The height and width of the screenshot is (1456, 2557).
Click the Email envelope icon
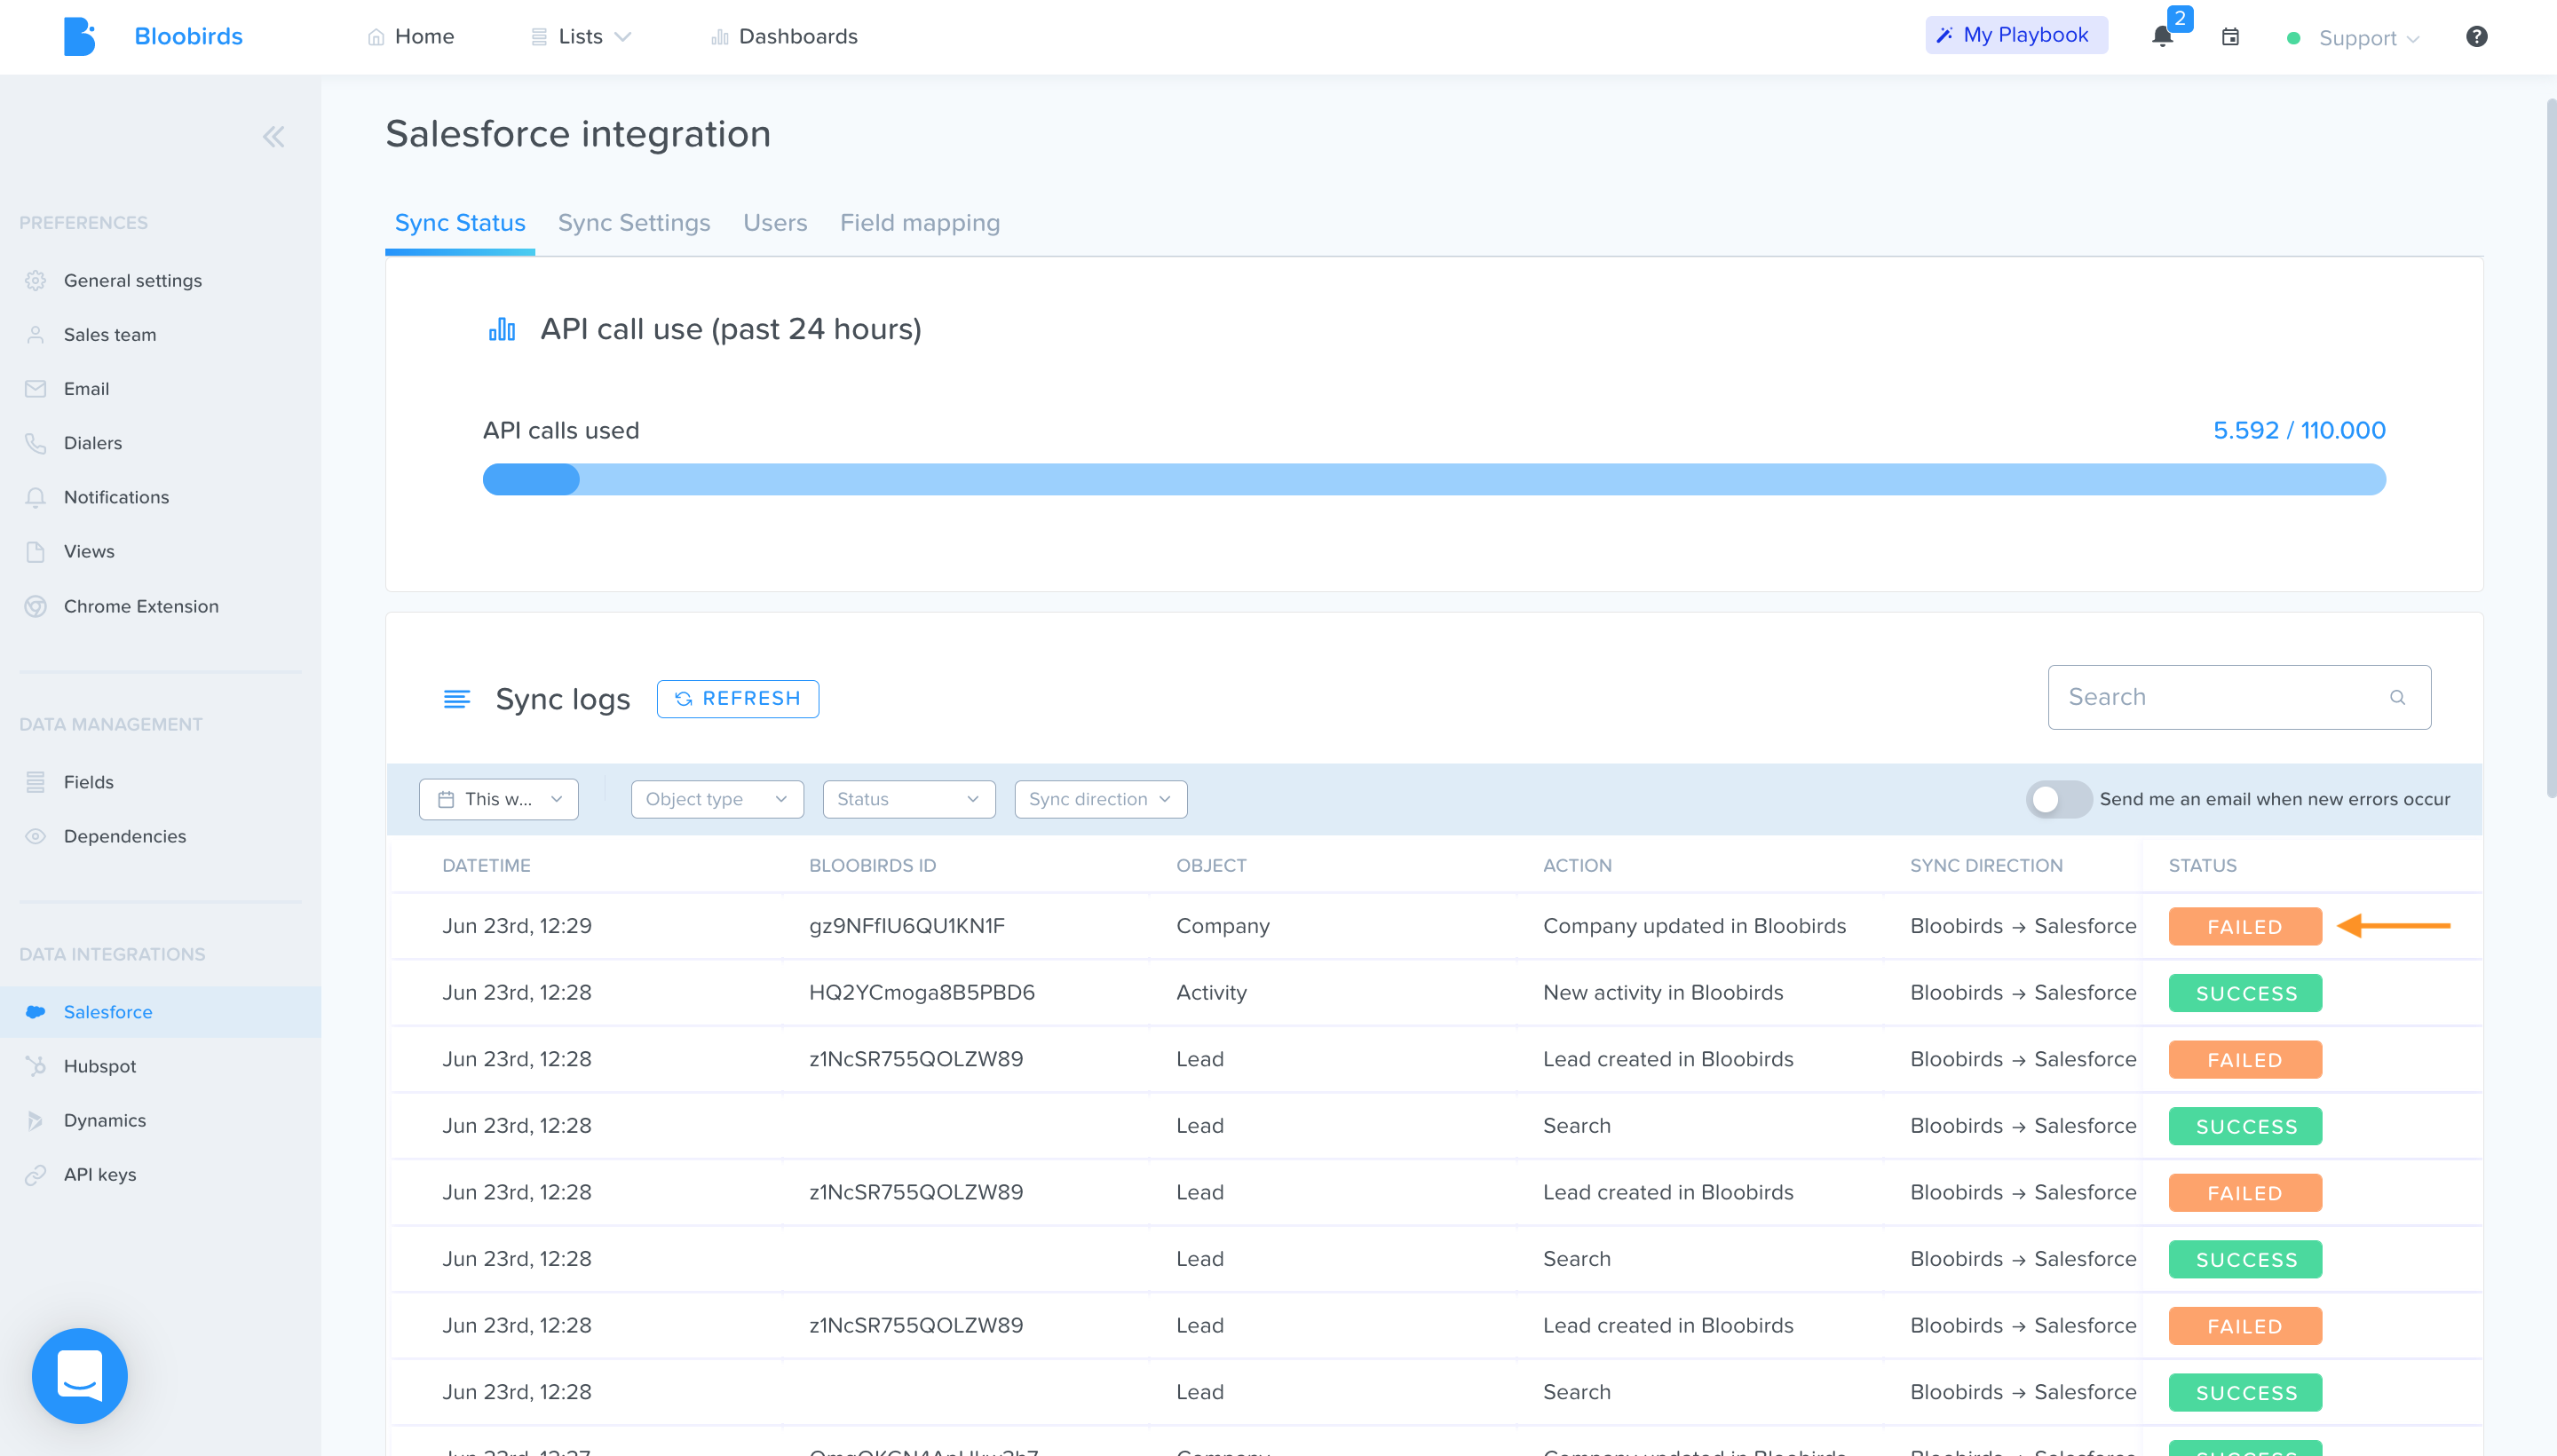click(x=36, y=389)
